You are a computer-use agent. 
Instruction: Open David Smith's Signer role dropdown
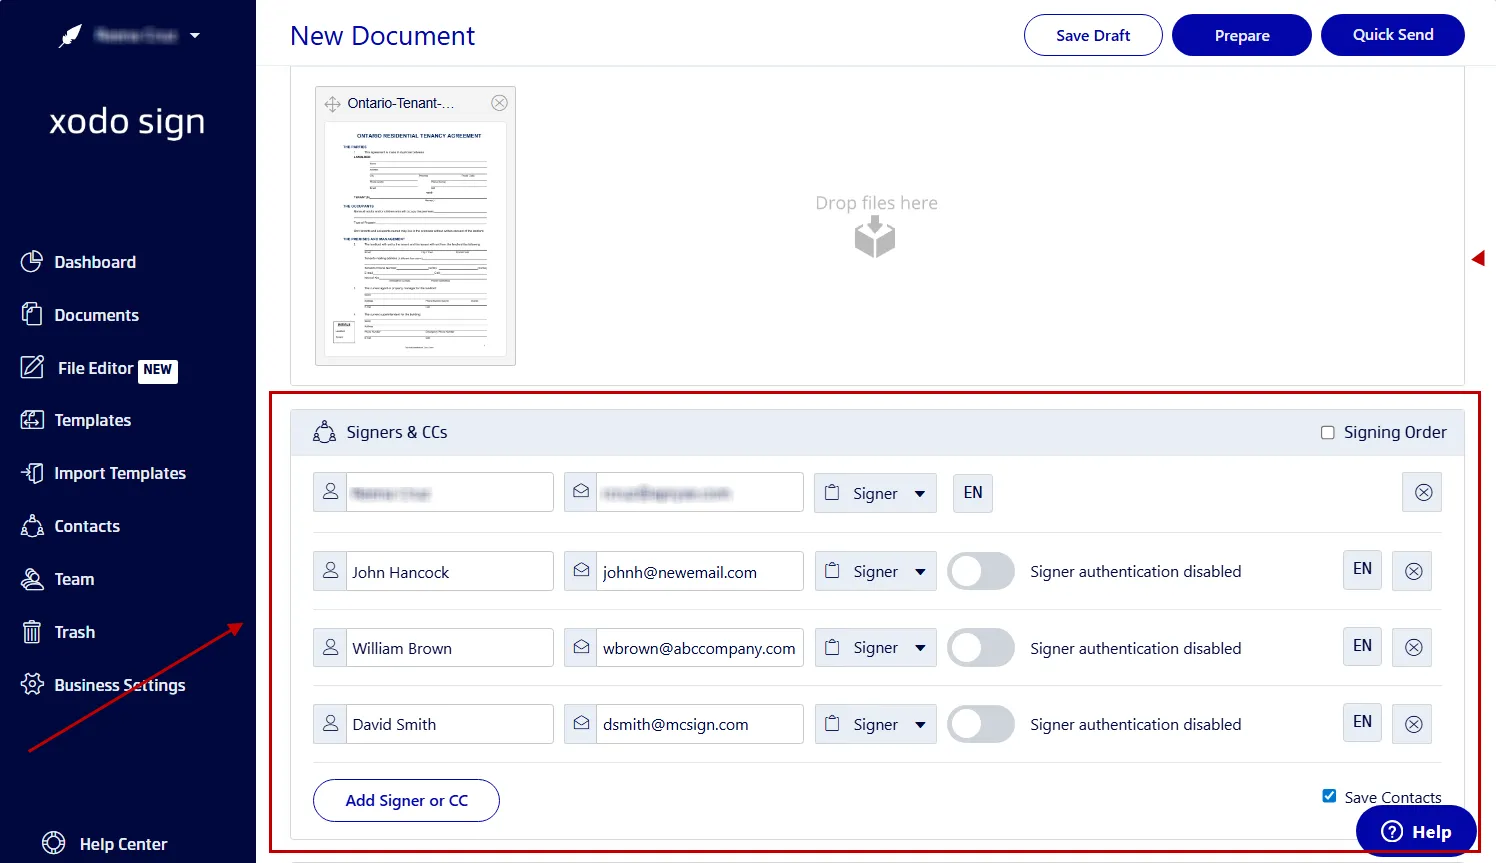[876, 724]
